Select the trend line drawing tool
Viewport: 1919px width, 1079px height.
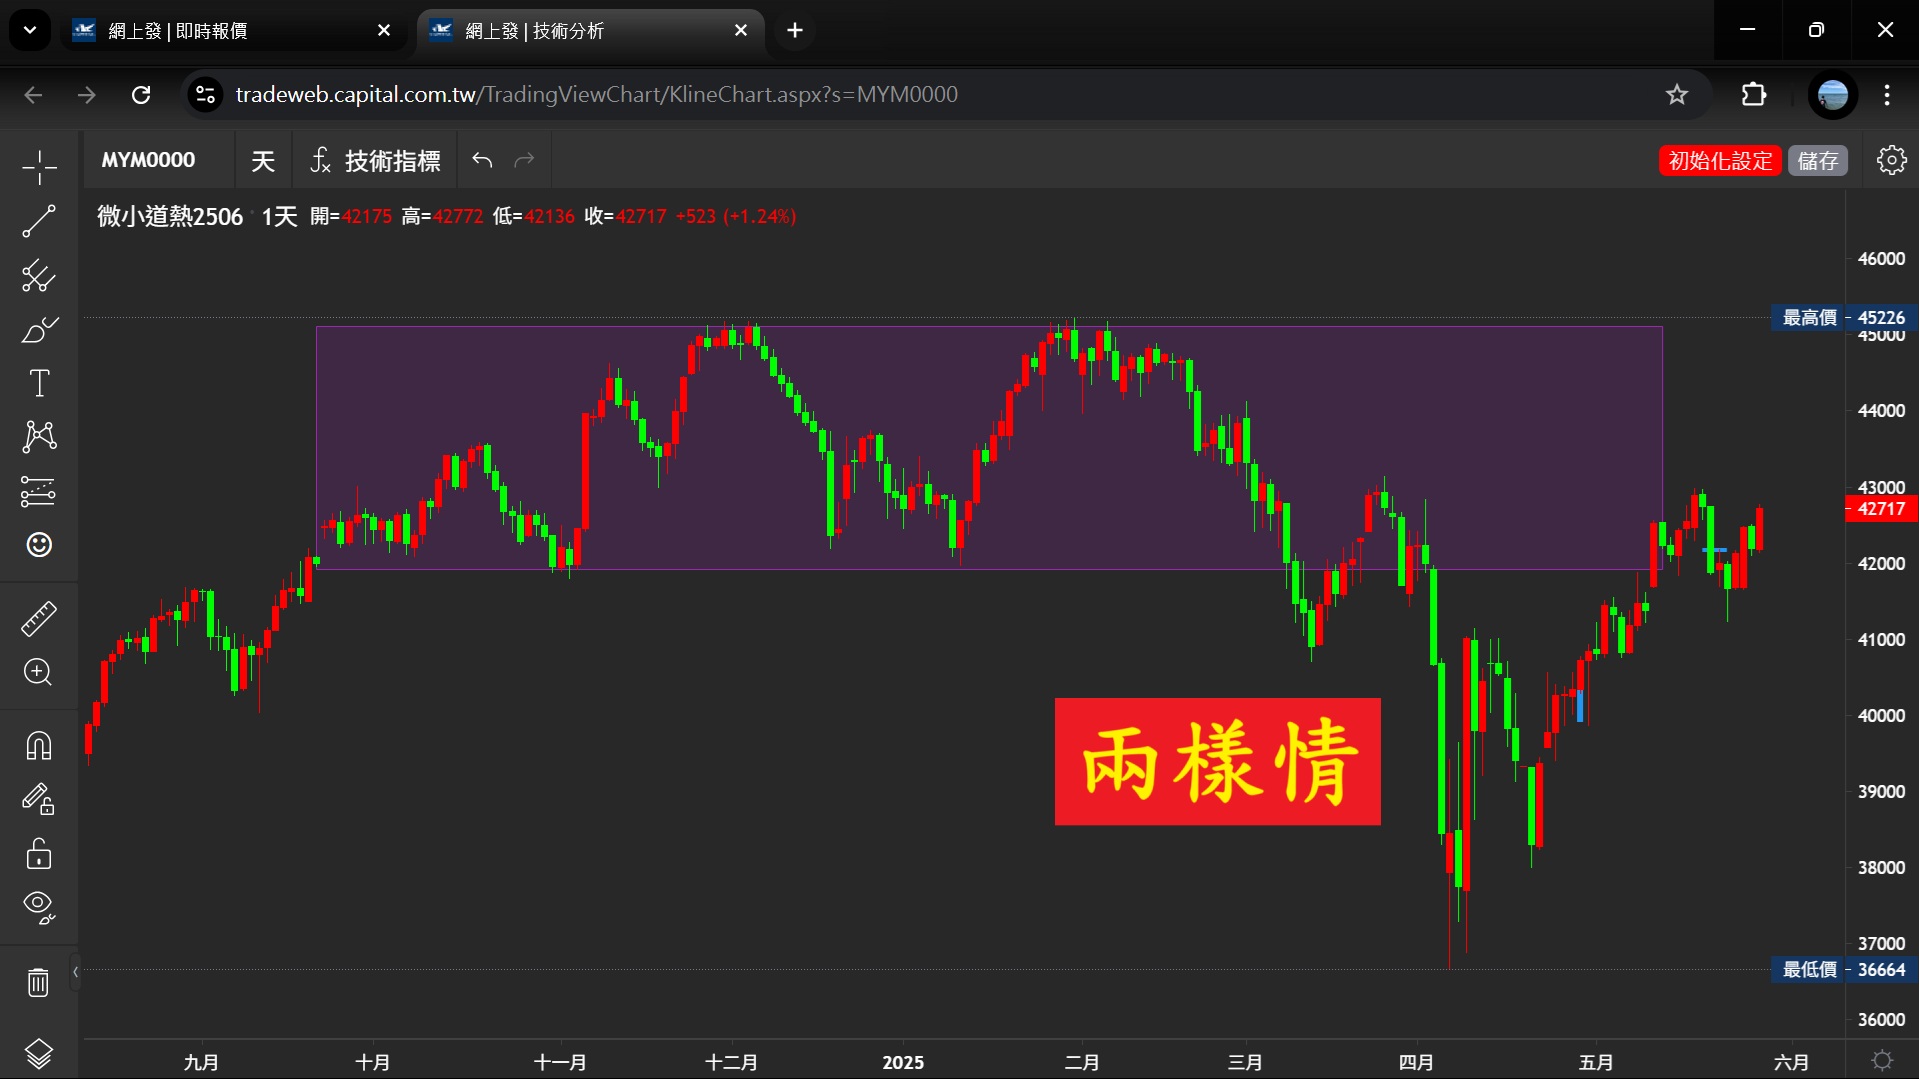(39, 221)
